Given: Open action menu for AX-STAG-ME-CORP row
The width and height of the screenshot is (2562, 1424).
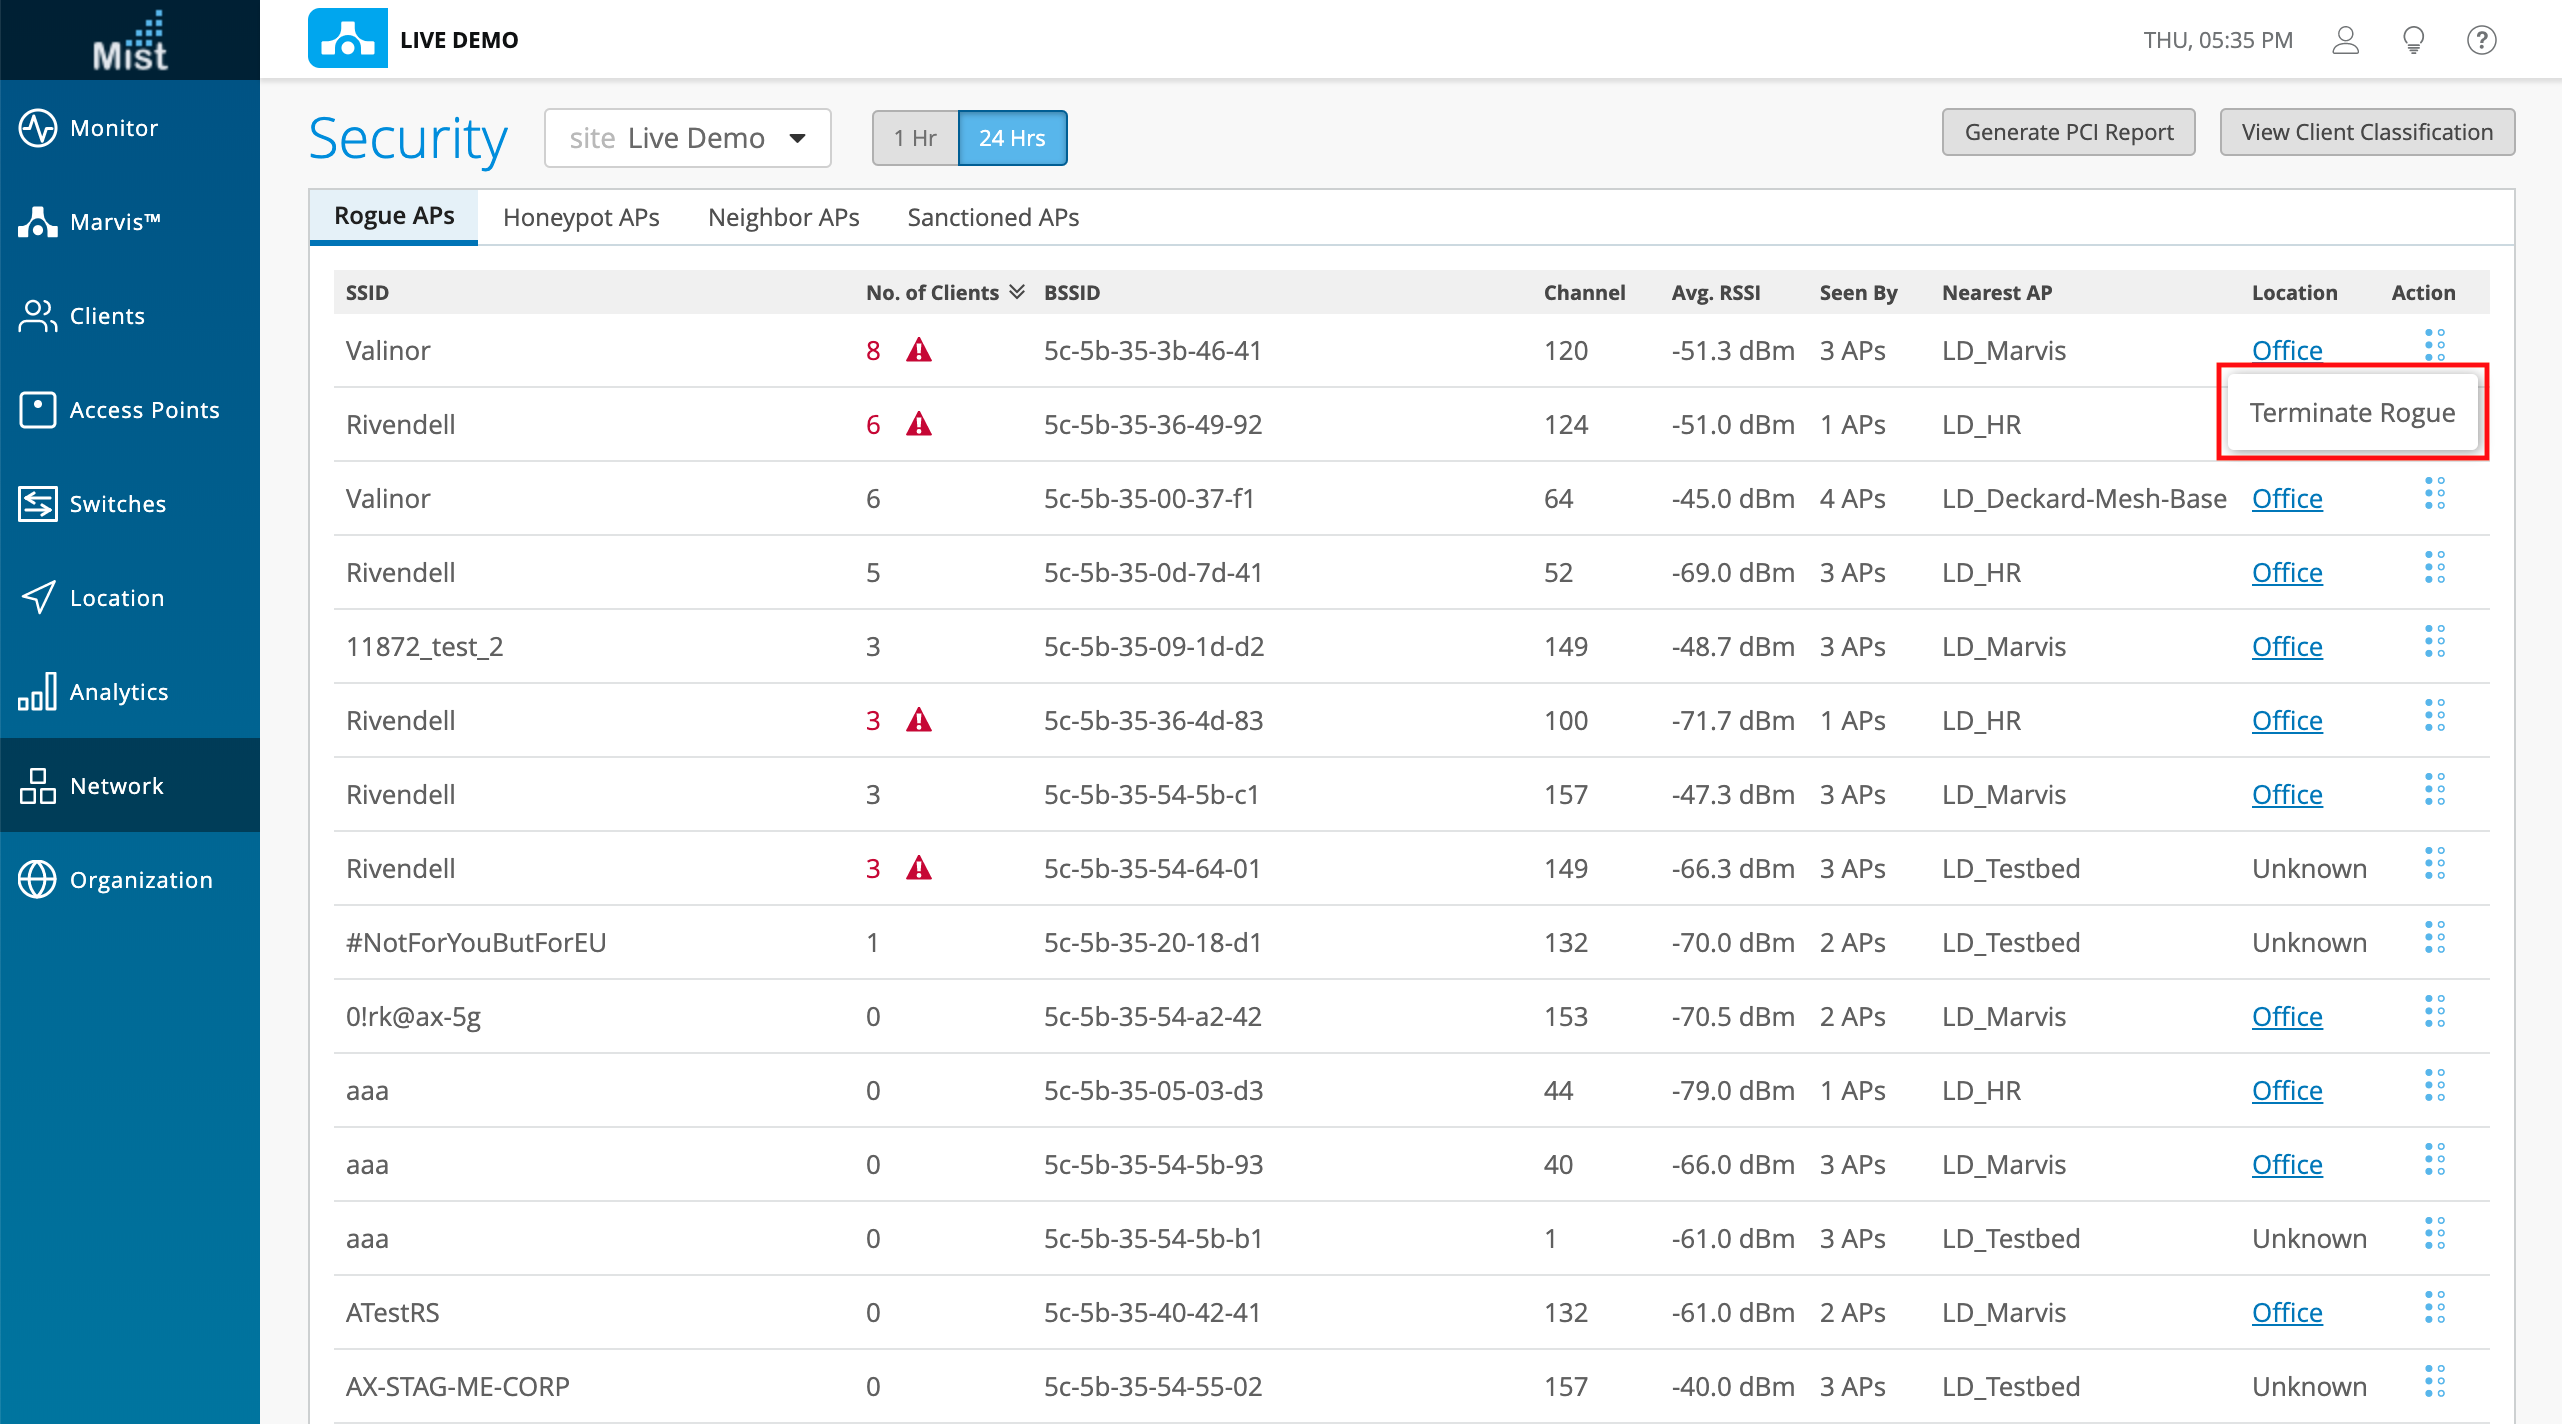Looking at the screenshot, I should point(2434,1382).
